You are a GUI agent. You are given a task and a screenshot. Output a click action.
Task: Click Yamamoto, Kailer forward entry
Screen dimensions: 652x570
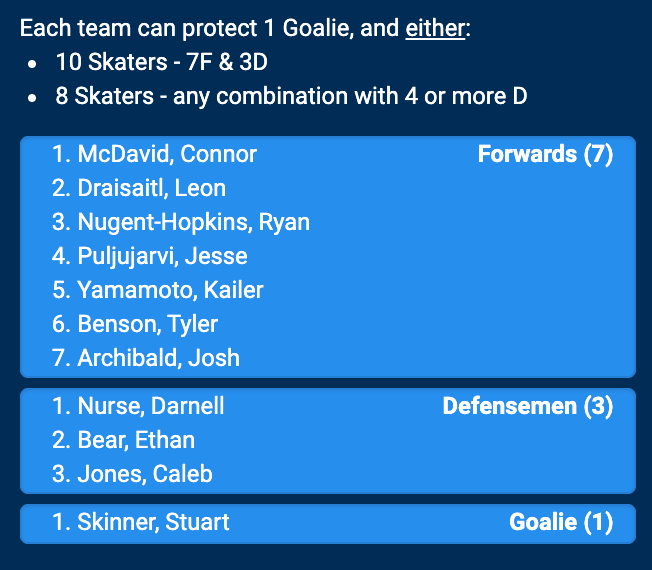tap(170, 290)
